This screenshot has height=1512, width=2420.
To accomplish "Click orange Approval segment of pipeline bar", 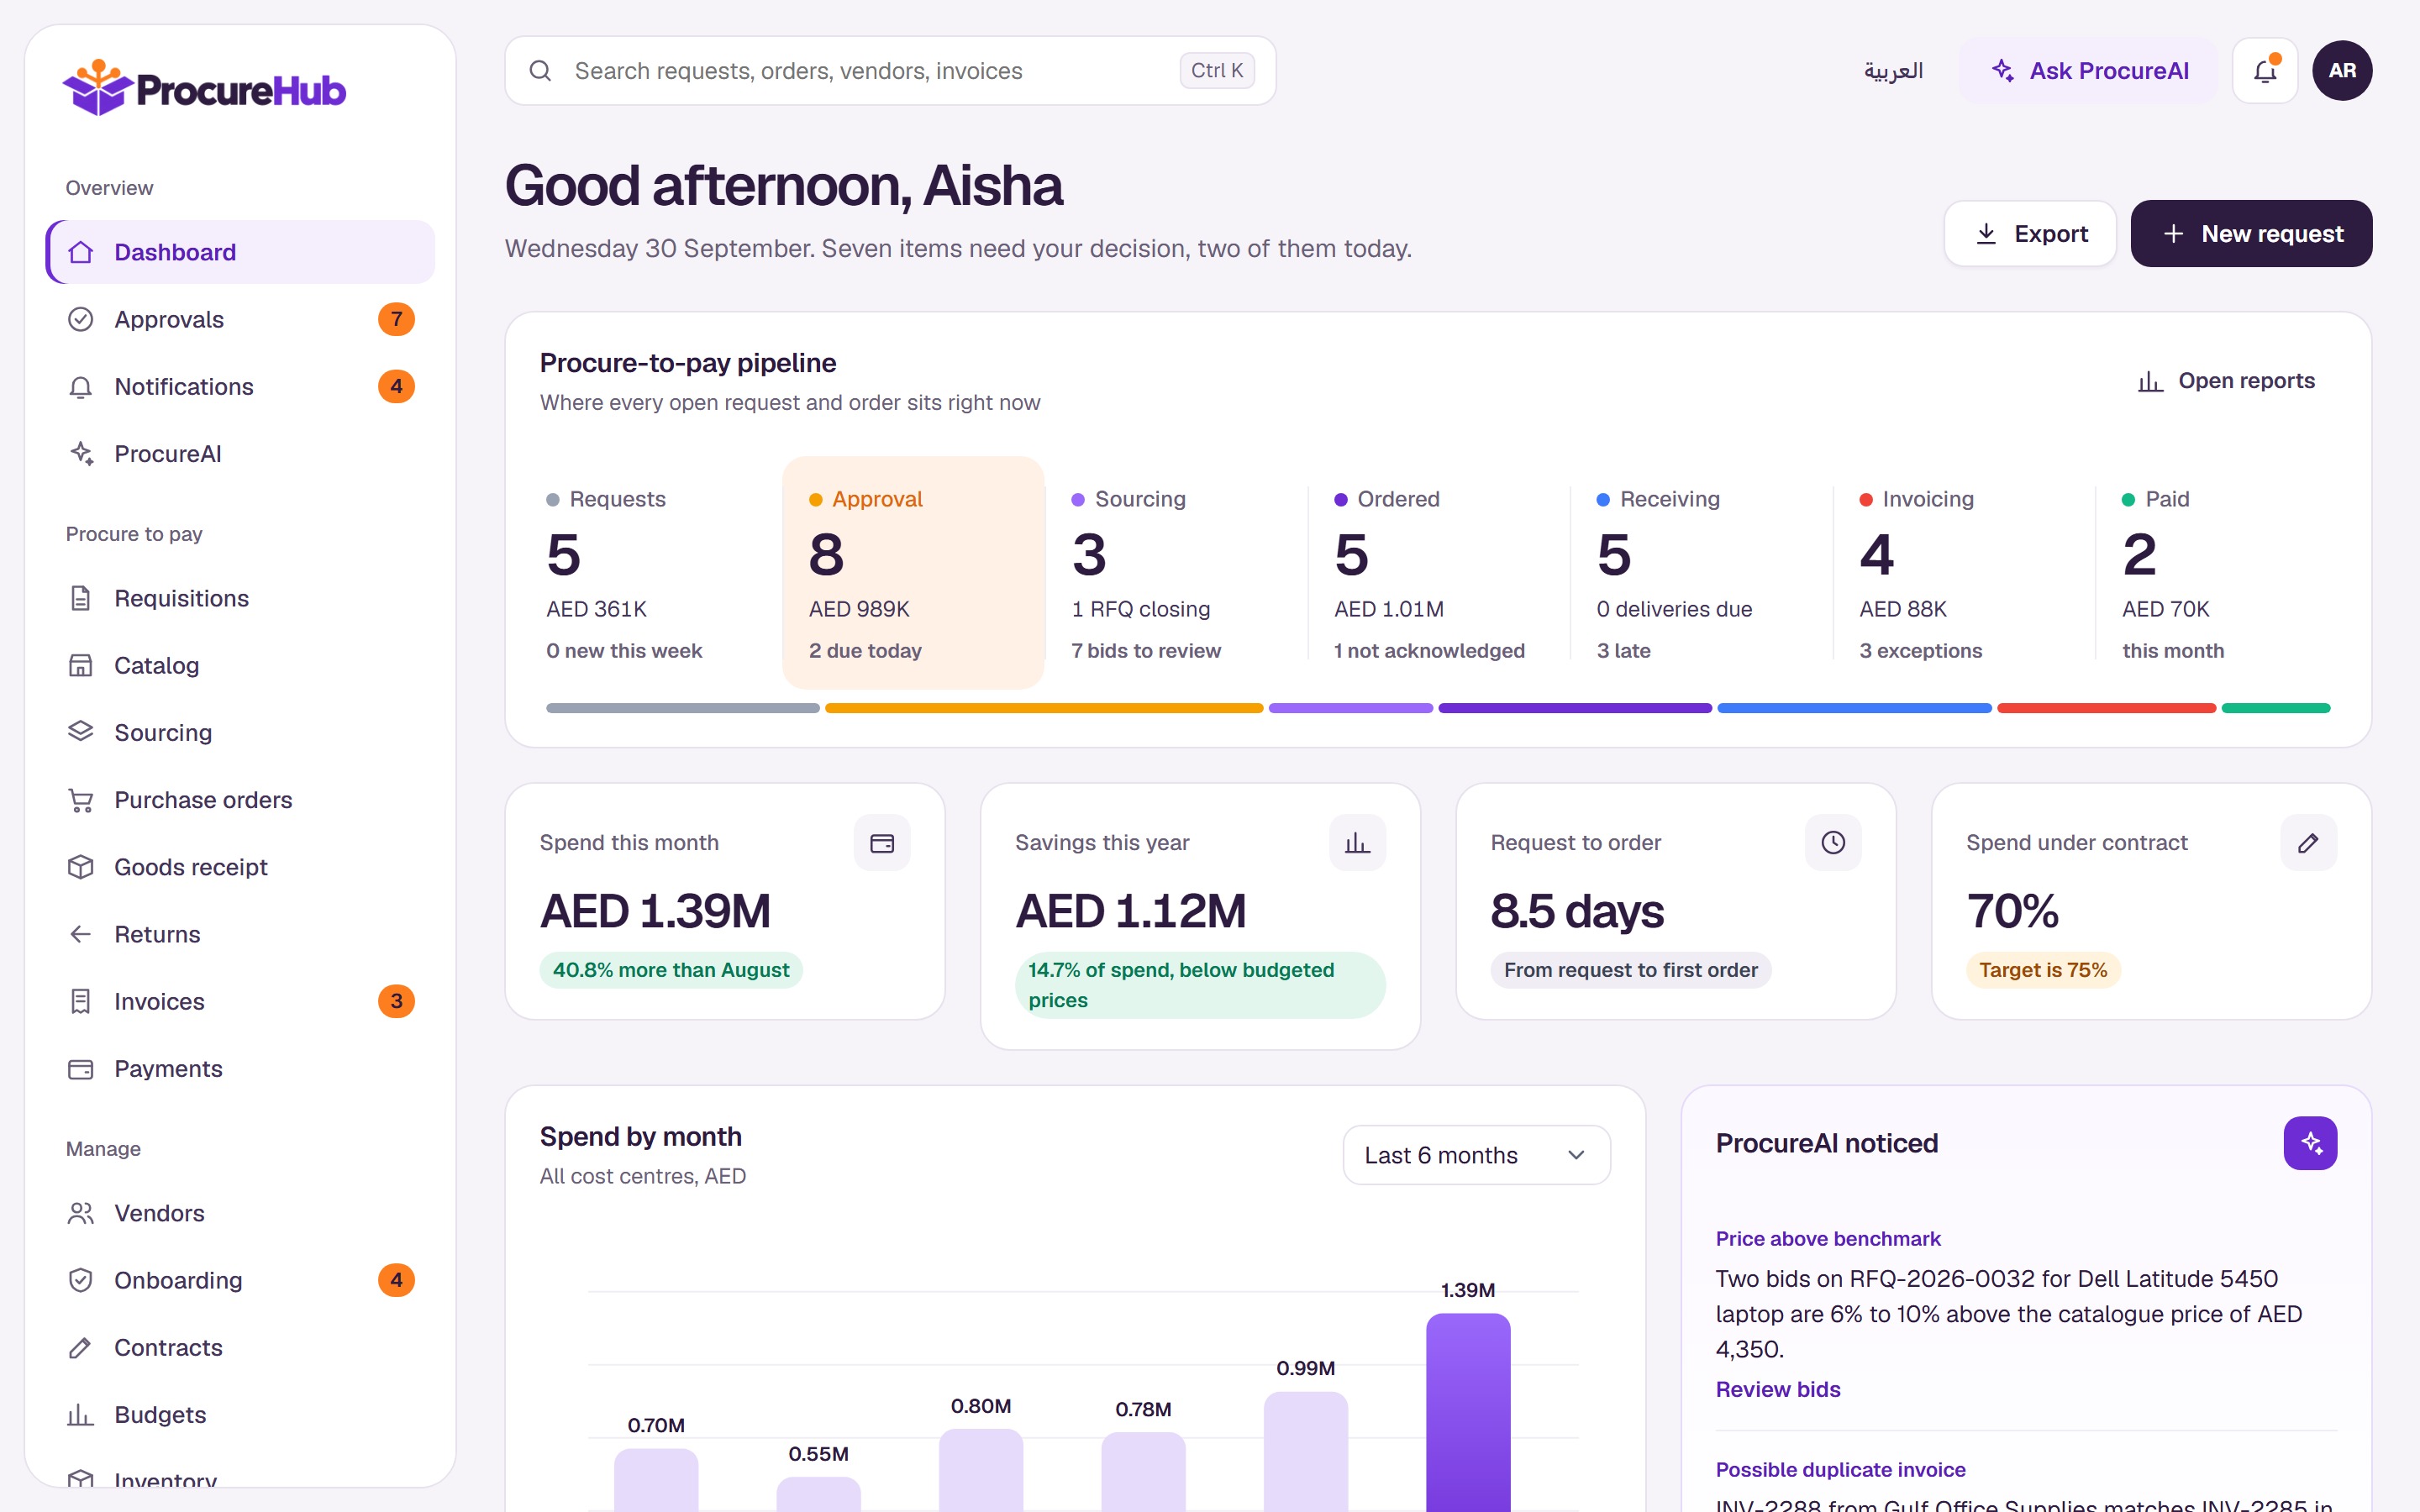I will click(1044, 708).
